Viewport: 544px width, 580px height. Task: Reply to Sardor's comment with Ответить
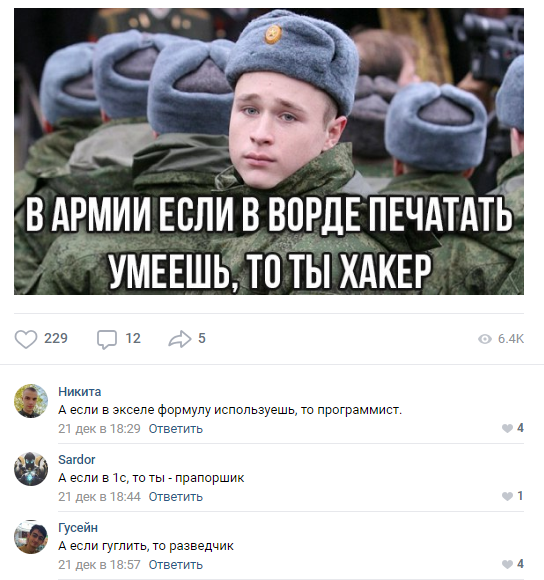pos(176,497)
